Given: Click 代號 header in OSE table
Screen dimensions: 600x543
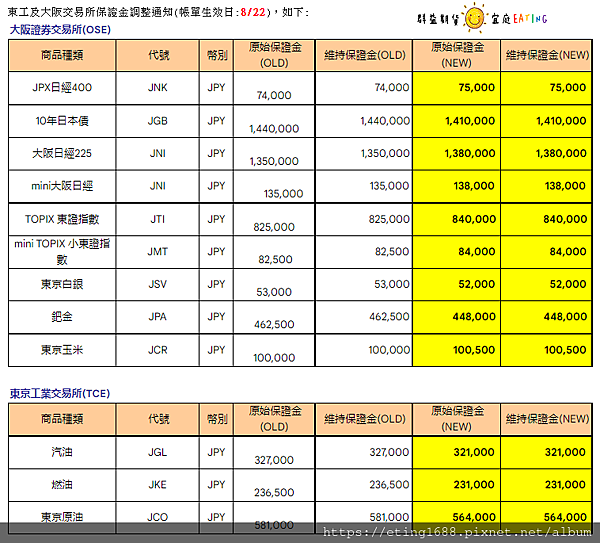Looking at the screenshot, I should click(x=158, y=55).
